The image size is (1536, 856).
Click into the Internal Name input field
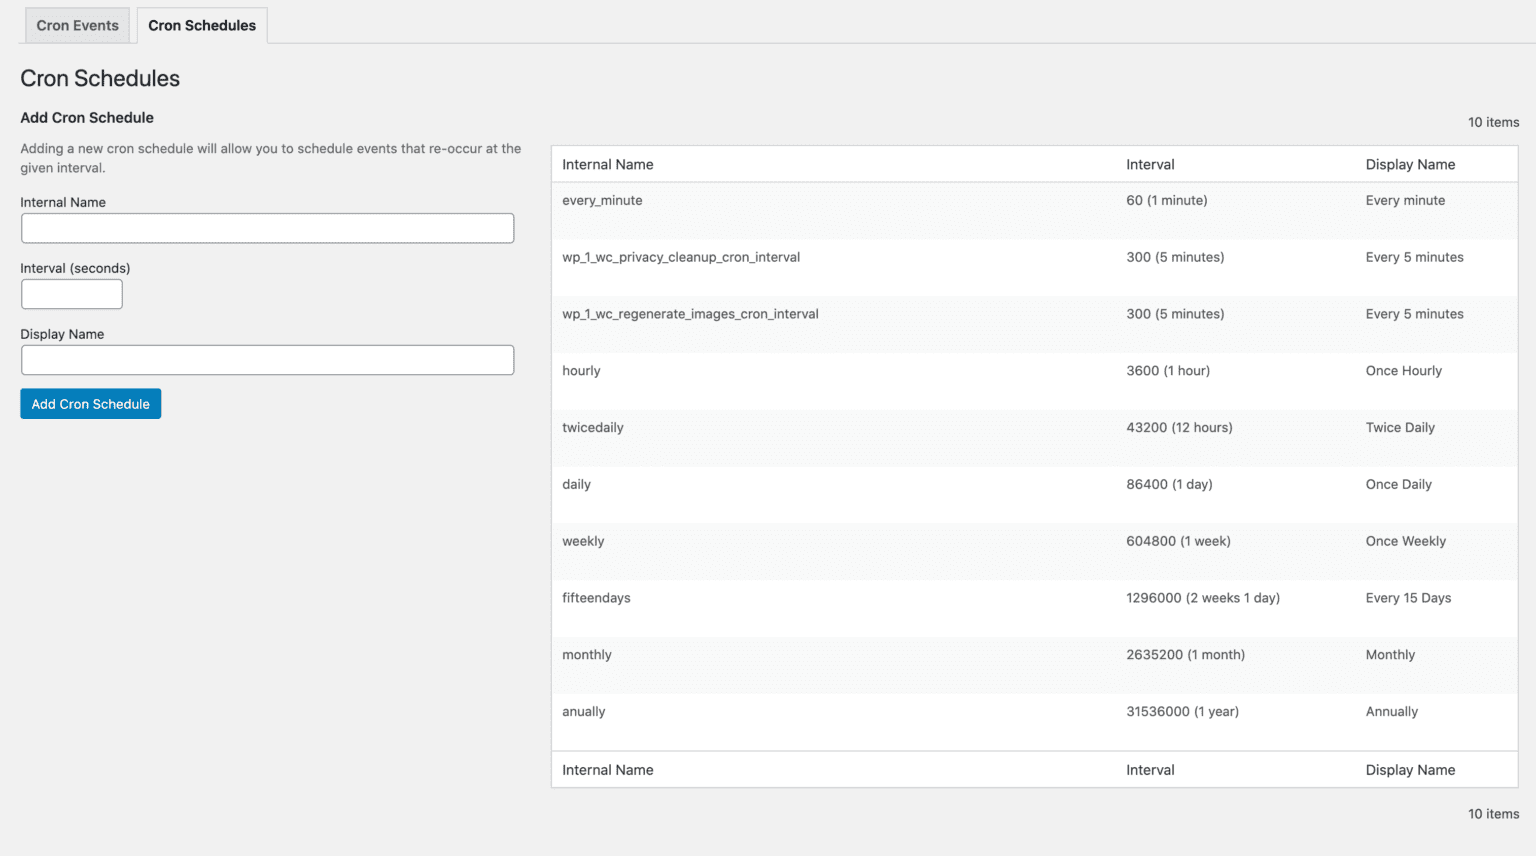pyautogui.click(x=267, y=228)
